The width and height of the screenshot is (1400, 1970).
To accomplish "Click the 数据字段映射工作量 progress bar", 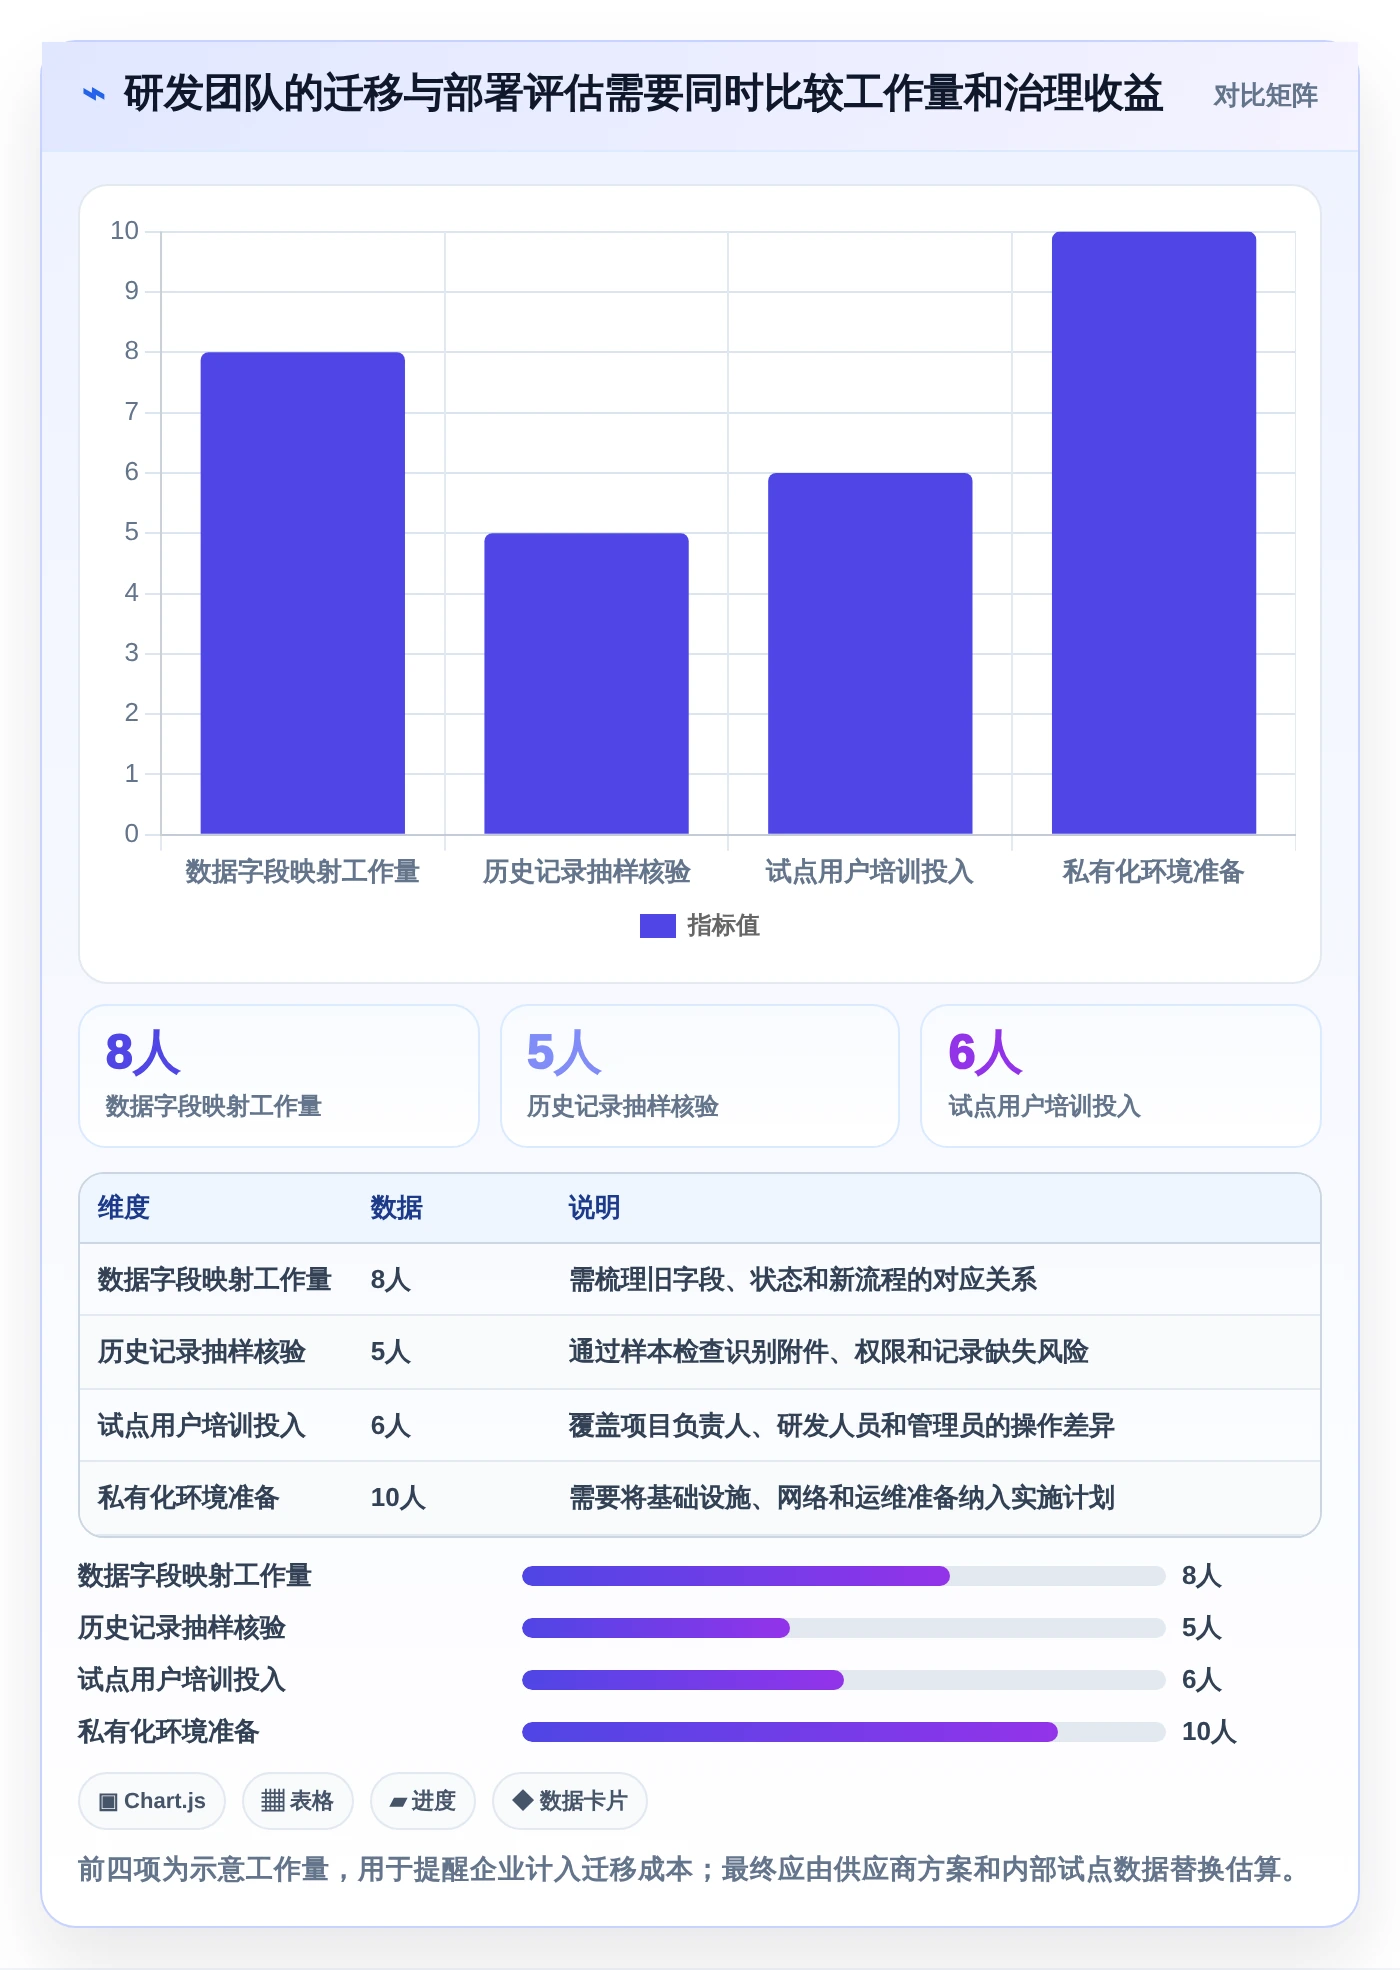I will (843, 1576).
